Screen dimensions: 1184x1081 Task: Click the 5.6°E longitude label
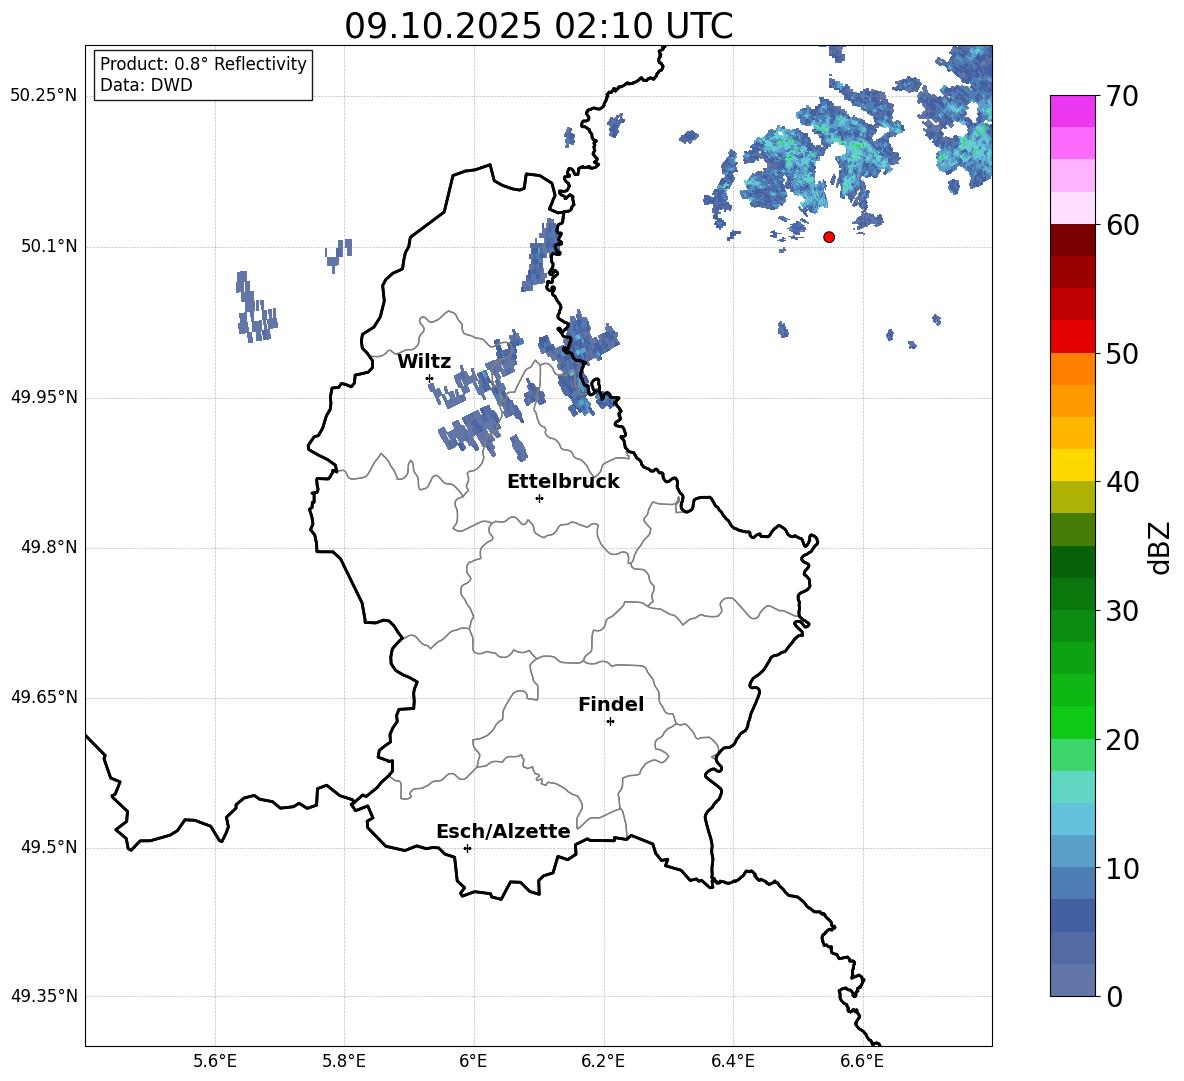tap(215, 1061)
